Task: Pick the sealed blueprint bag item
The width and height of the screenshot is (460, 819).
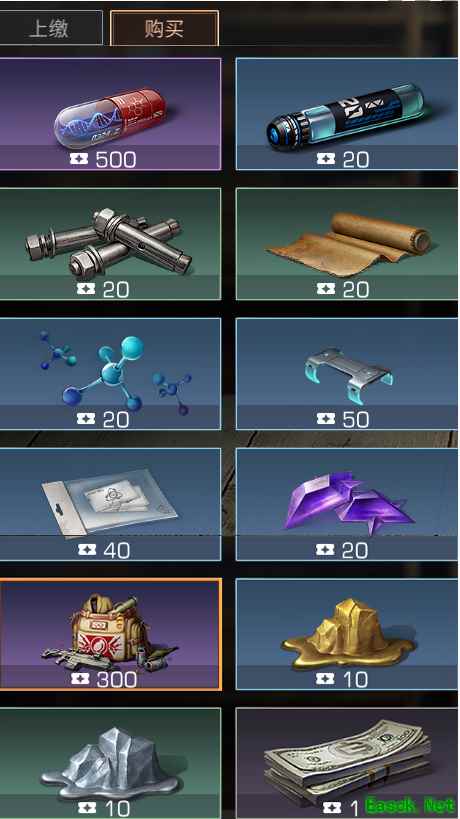Action: coord(110,505)
